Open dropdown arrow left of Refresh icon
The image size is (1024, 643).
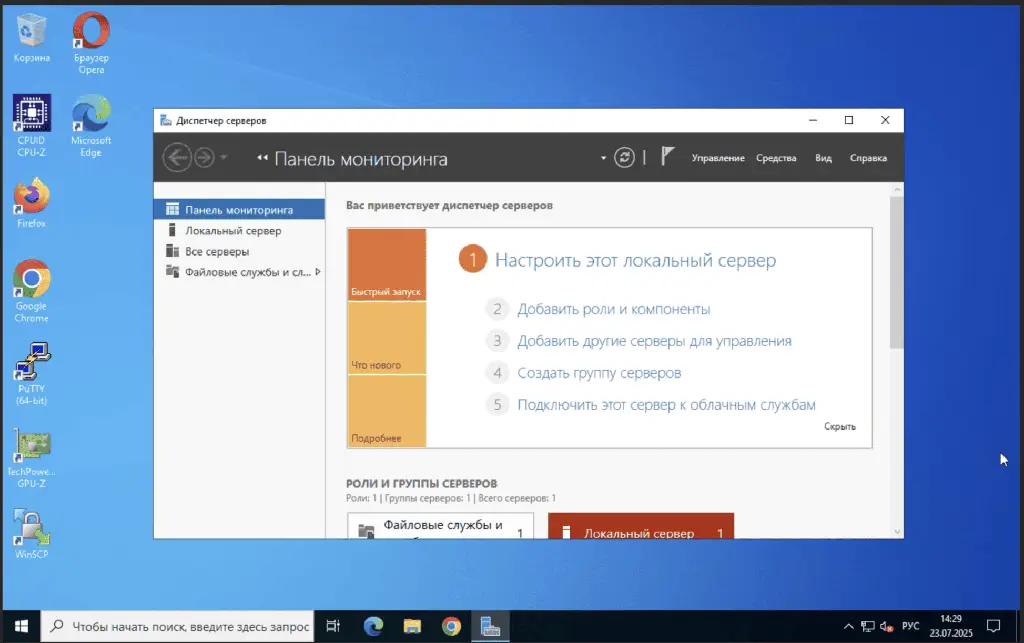point(603,158)
